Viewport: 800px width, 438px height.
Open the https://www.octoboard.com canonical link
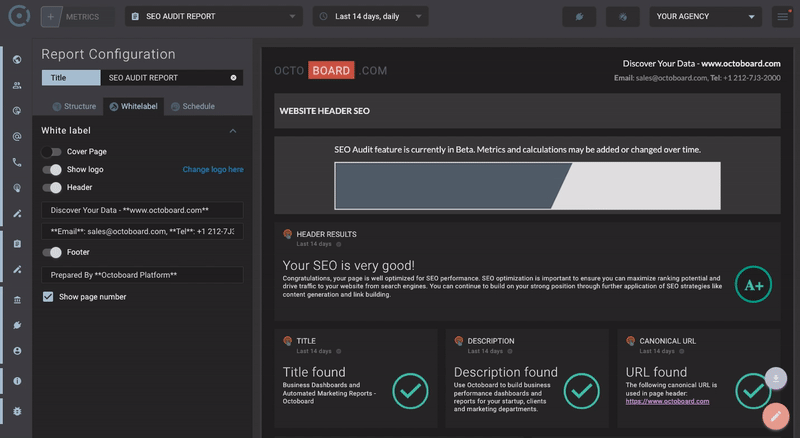coord(667,401)
